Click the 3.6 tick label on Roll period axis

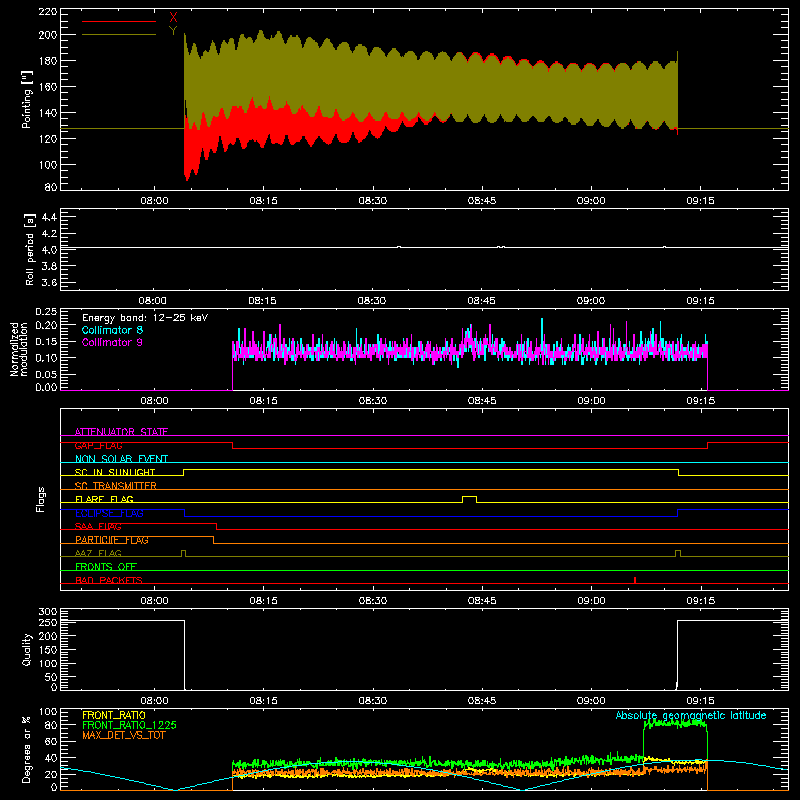(x=49, y=282)
